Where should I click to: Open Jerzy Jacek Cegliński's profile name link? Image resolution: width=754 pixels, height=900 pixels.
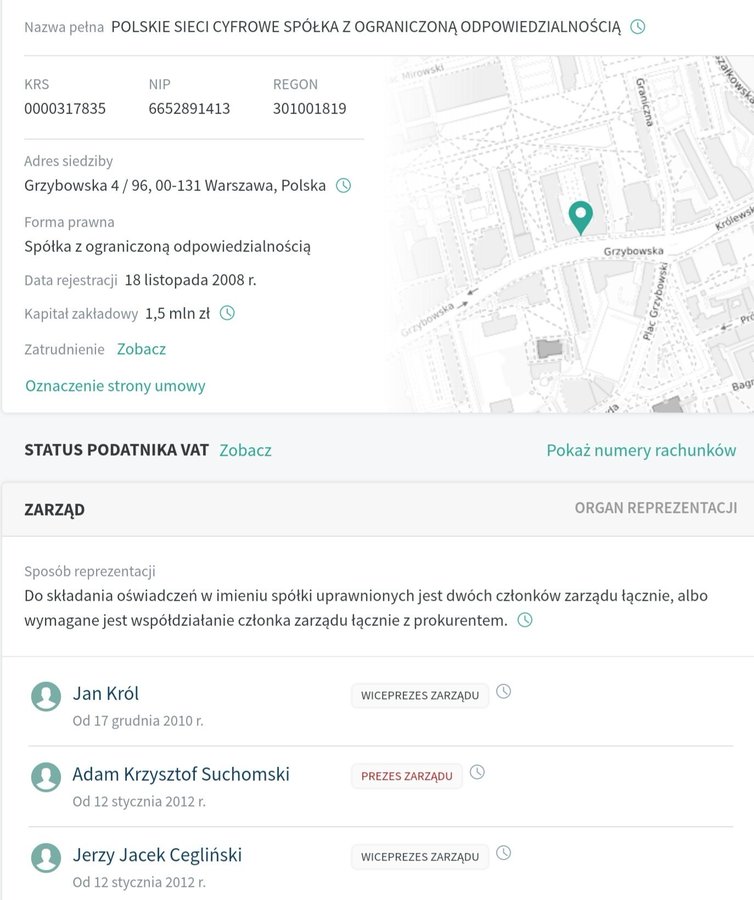point(157,855)
